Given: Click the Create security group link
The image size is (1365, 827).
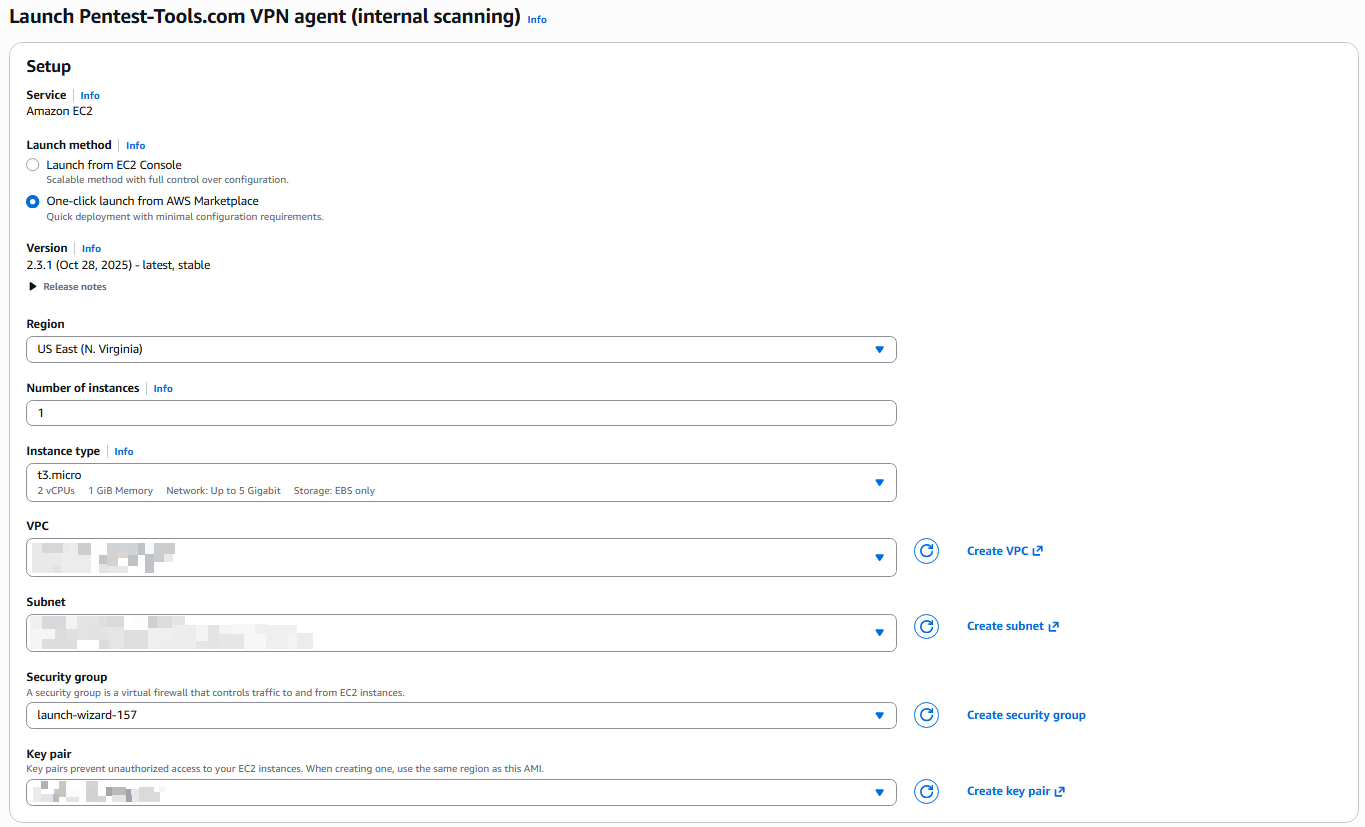Looking at the screenshot, I should (1026, 715).
